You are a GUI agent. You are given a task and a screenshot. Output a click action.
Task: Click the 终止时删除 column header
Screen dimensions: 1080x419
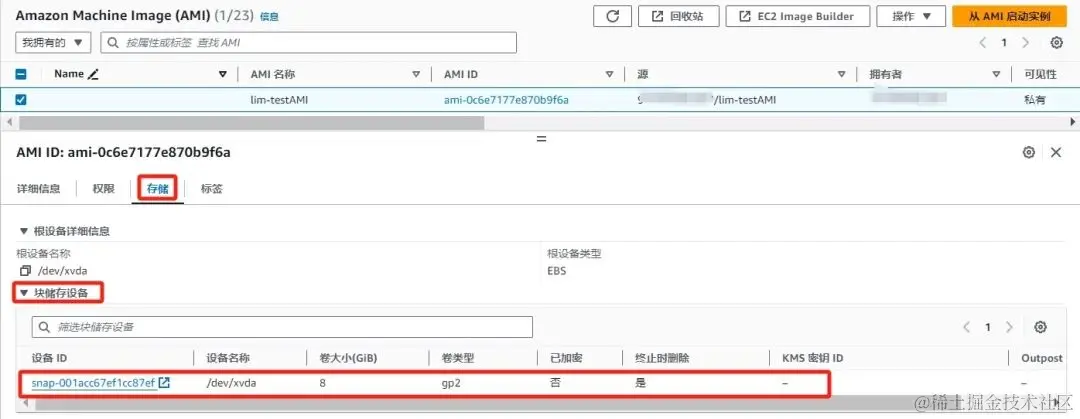[x=663, y=358]
